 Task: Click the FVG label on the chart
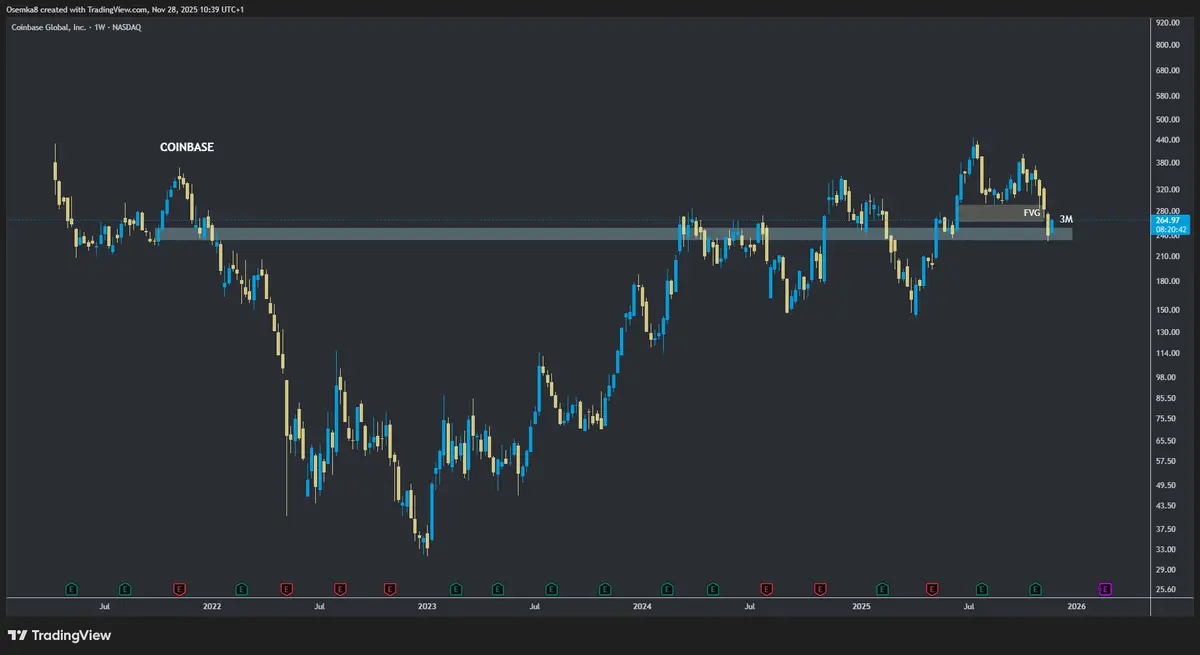pos(1032,213)
